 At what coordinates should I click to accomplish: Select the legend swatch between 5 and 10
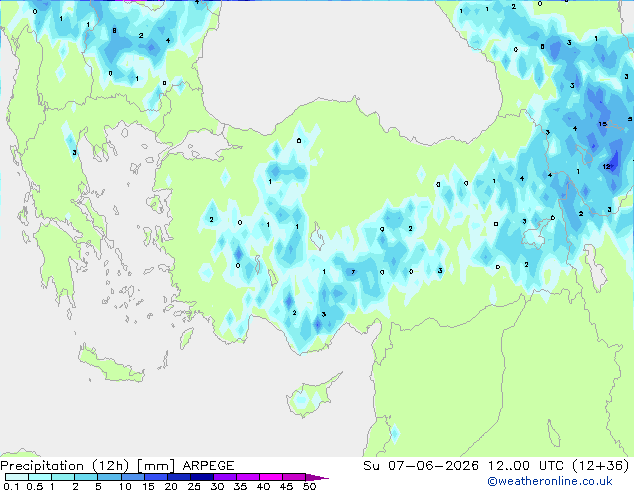(109, 477)
